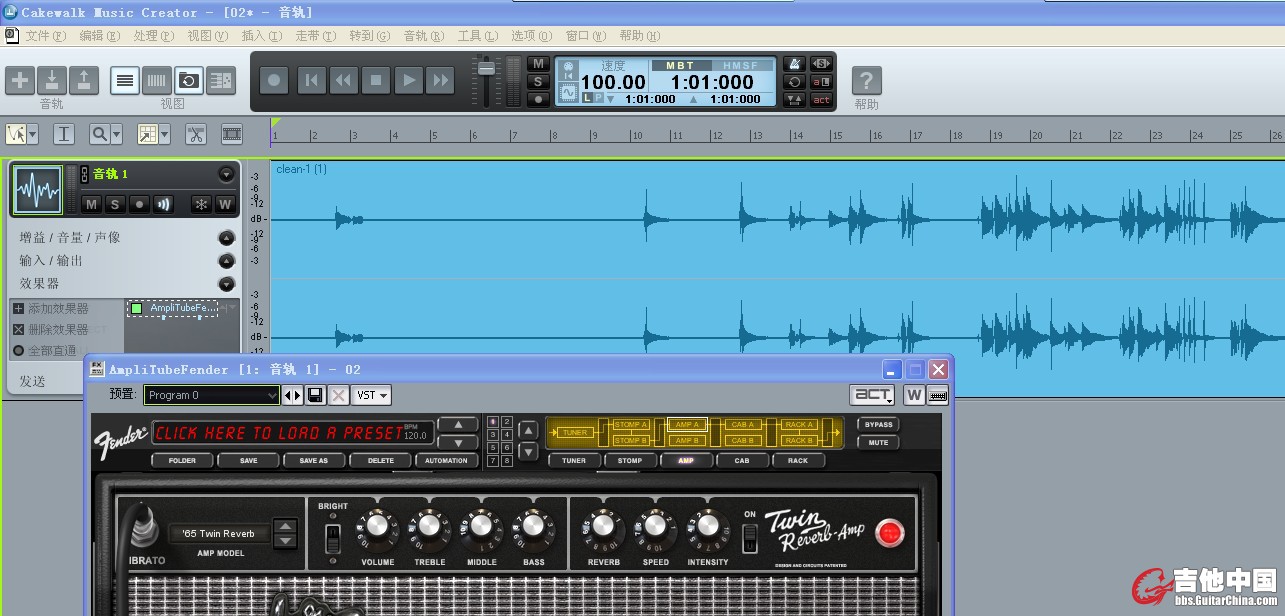Screen dimensions: 1285x616
Task: Open the smart tool dropdown arrow
Action: [34, 134]
